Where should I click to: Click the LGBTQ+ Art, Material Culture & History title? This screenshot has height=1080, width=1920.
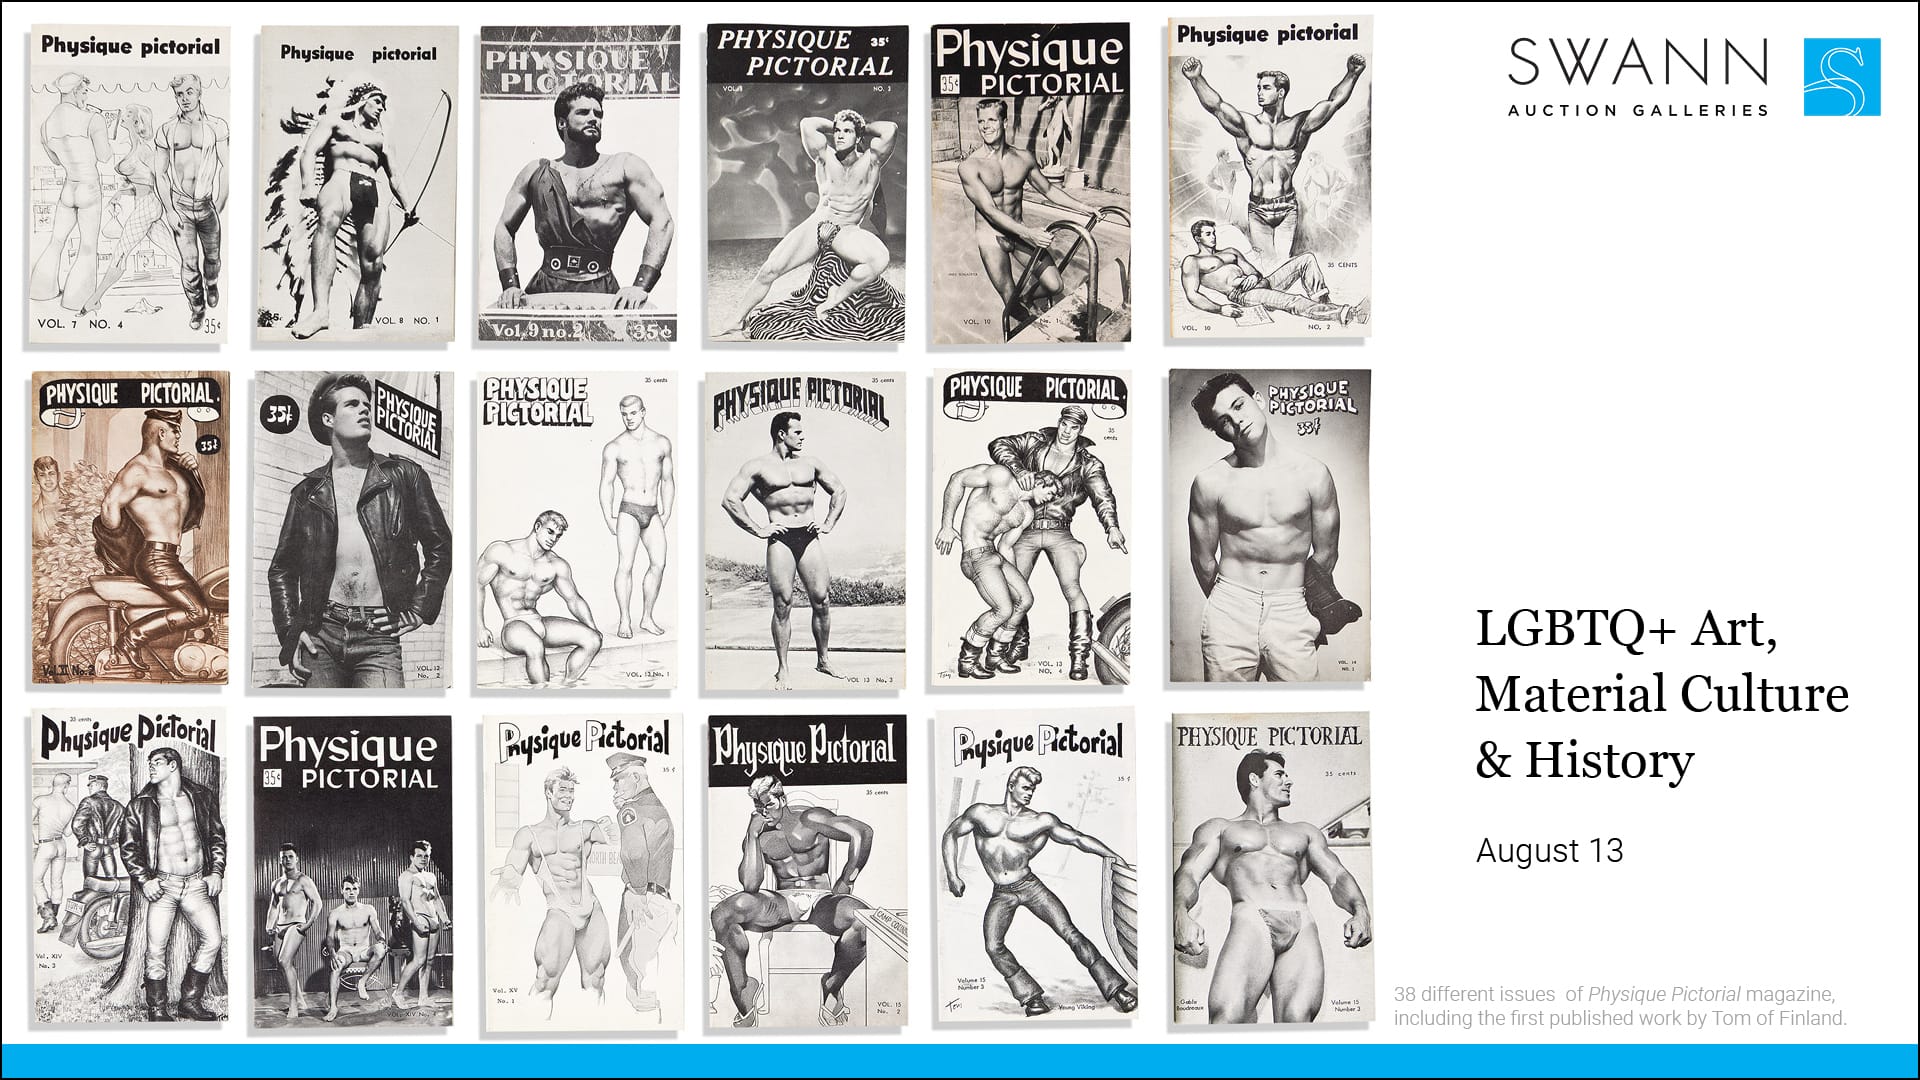tap(1662, 693)
